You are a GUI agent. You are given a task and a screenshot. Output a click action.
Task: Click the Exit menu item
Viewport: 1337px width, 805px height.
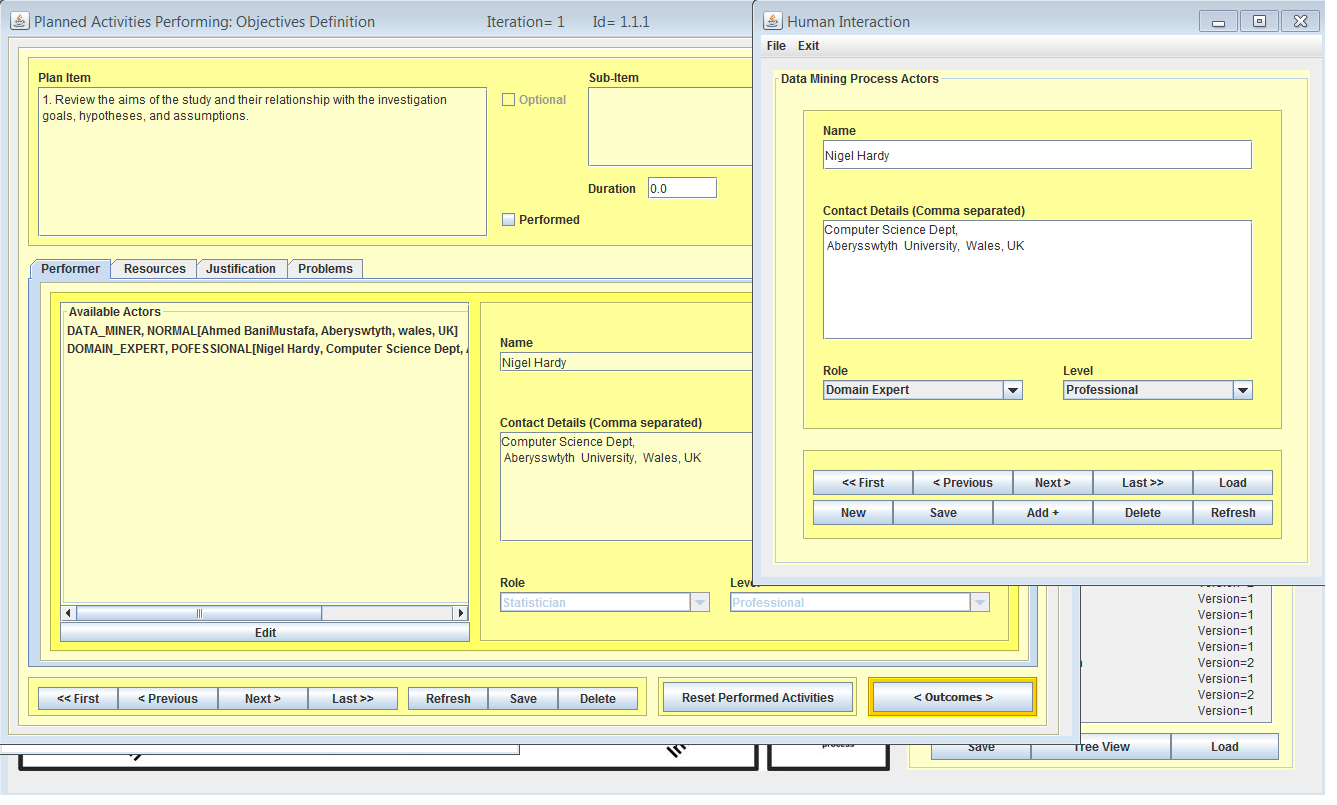tap(808, 46)
